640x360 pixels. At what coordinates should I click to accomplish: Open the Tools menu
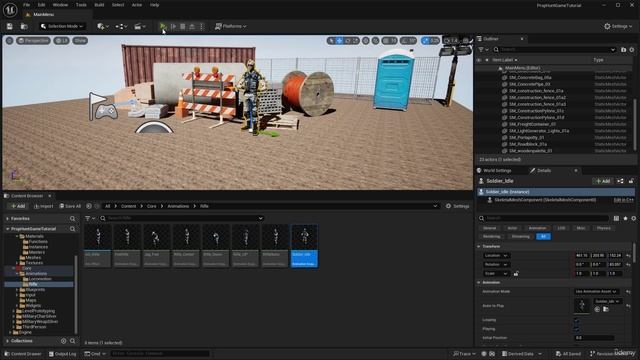click(x=81, y=5)
